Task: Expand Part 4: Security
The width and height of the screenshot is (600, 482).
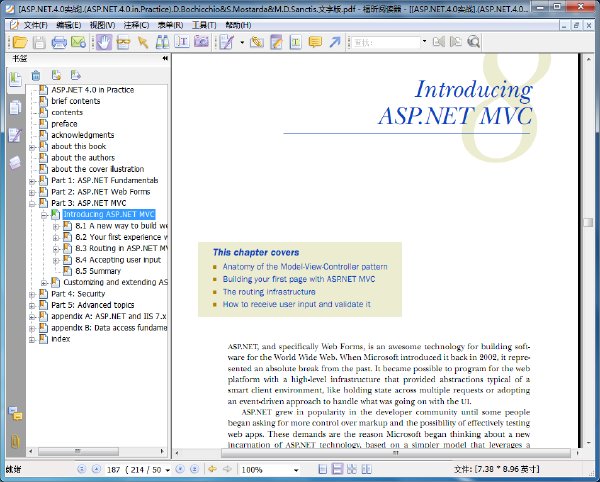Action: (33, 295)
